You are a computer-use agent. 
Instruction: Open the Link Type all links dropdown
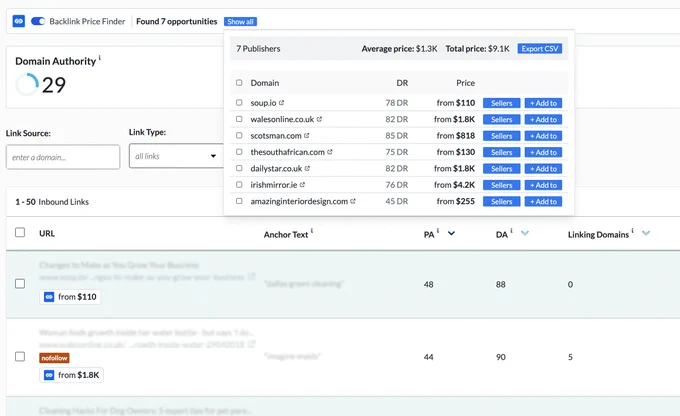point(176,156)
